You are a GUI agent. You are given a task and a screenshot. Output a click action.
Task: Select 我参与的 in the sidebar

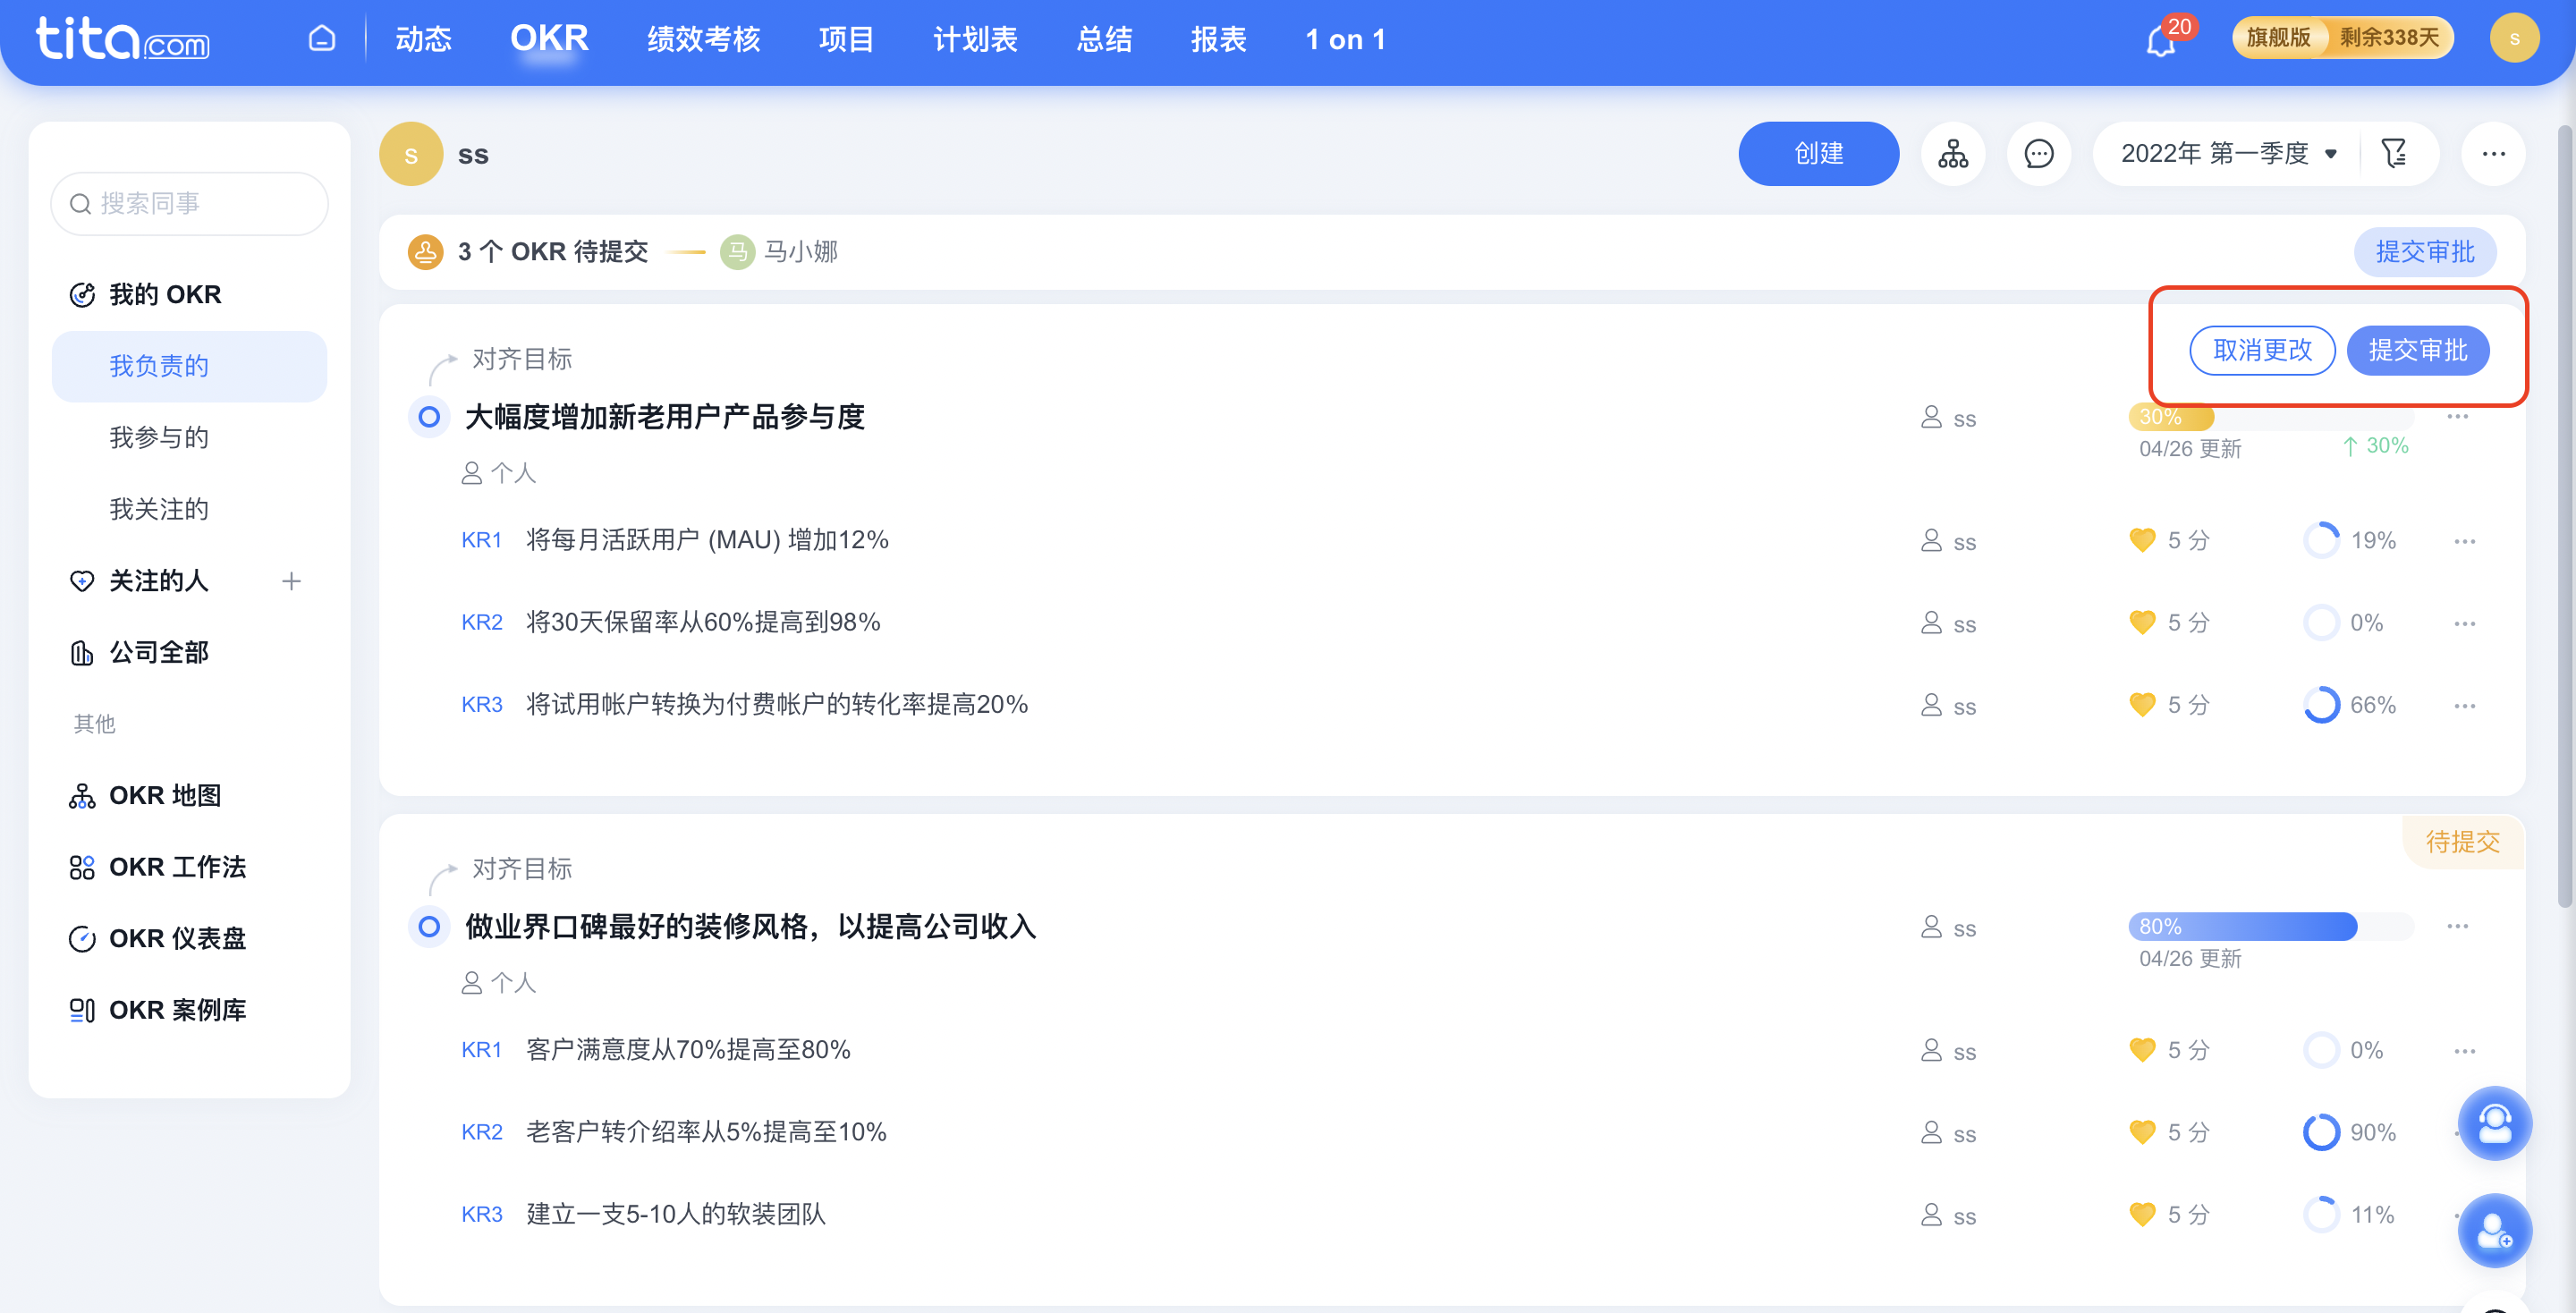click(159, 438)
